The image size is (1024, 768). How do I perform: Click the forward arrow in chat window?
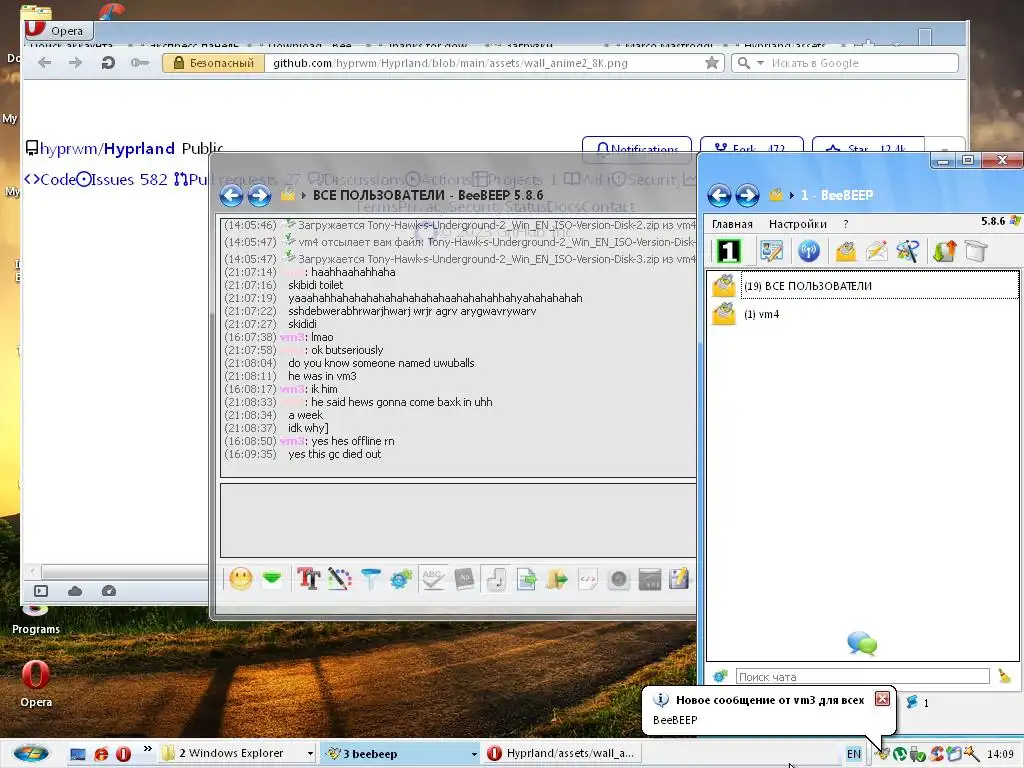[259, 195]
